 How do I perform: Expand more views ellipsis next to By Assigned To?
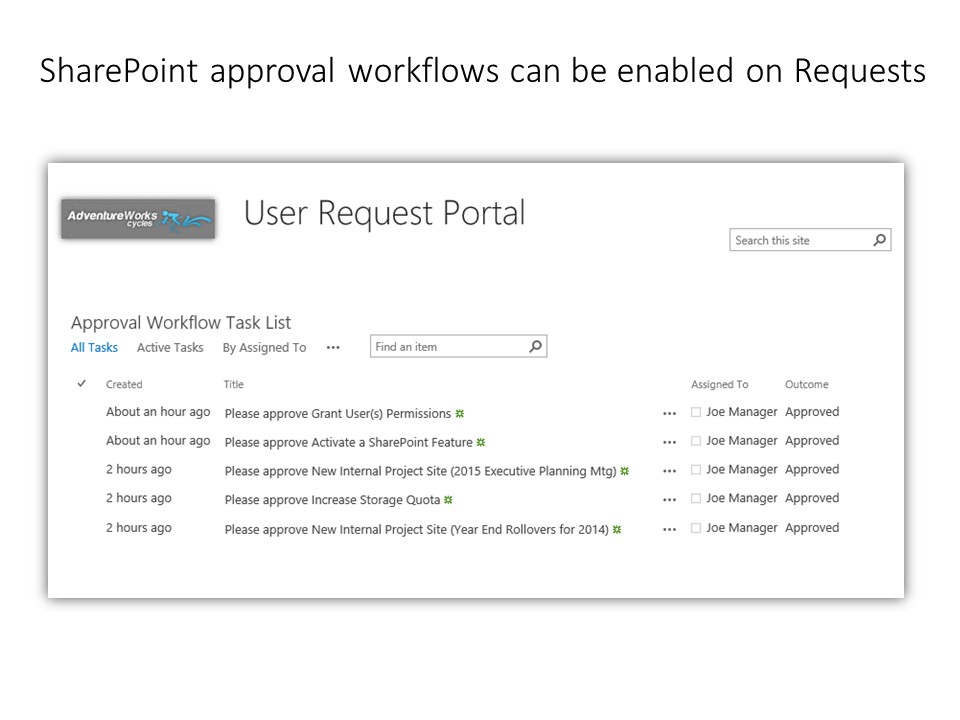[x=333, y=348]
